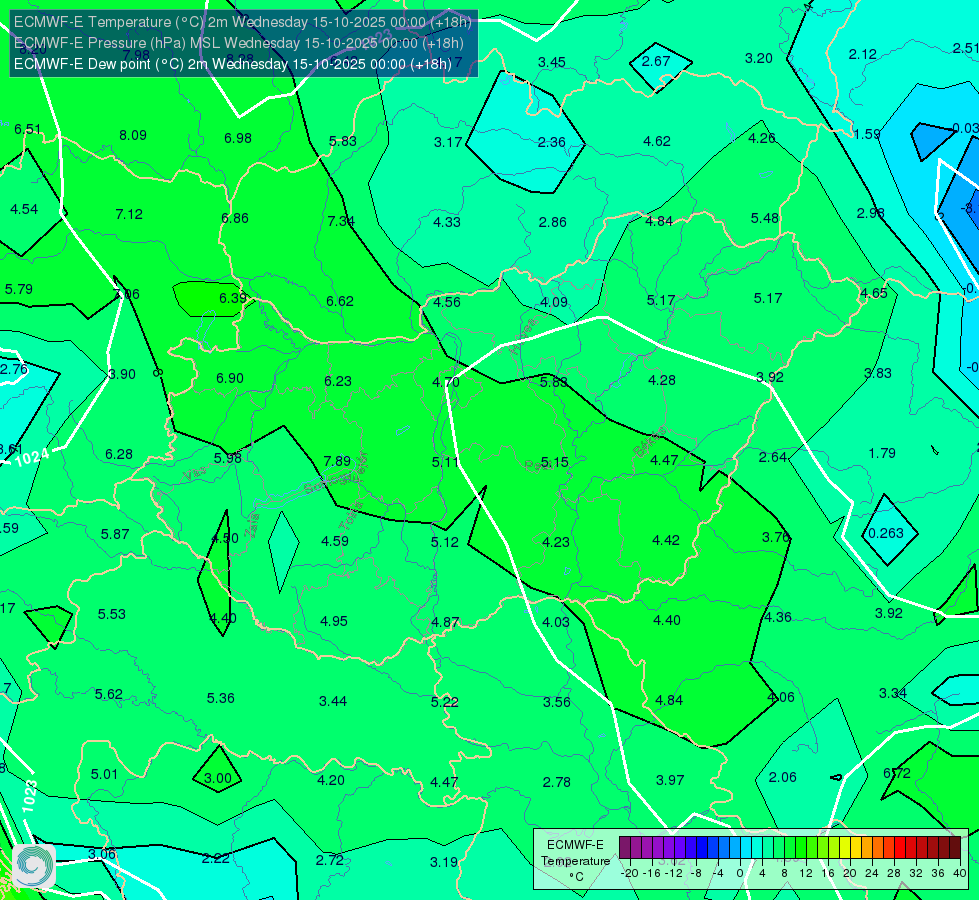Click the 5.15 value near Pest
The width and height of the screenshot is (979, 900).
pyautogui.click(x=554, y=462)
